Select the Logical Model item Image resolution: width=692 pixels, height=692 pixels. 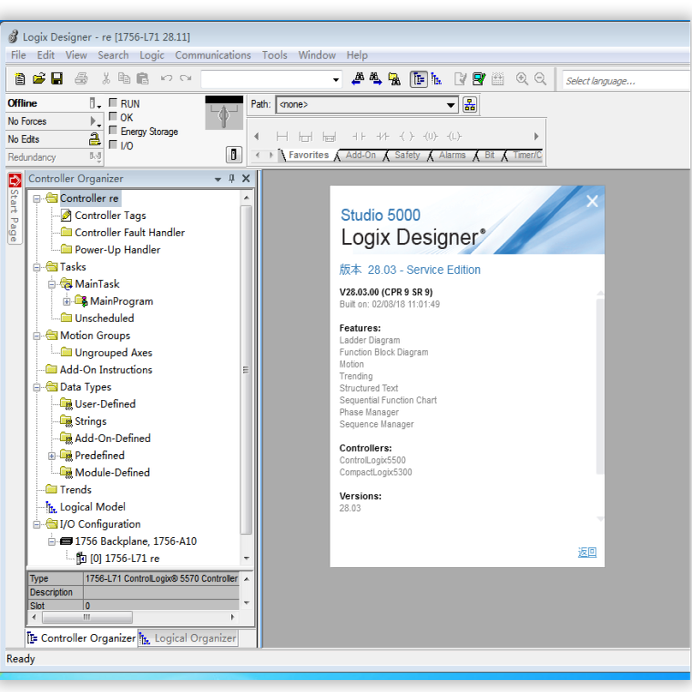pyautogui.click(x=93, y=507)
